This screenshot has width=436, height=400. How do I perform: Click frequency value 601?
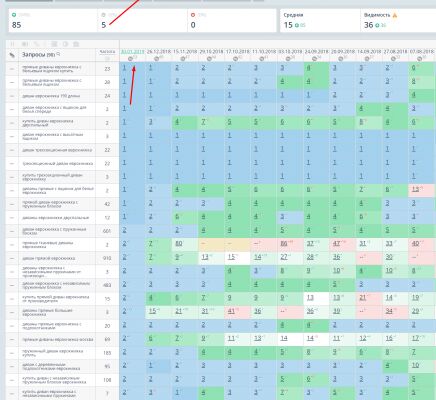[x=107, y=231]
